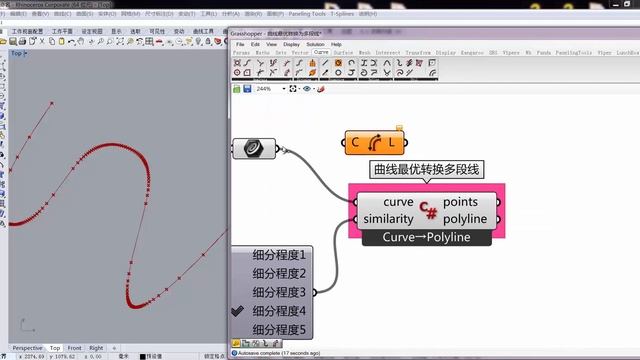Open the Grasshopper View menu

pos(271,44)
